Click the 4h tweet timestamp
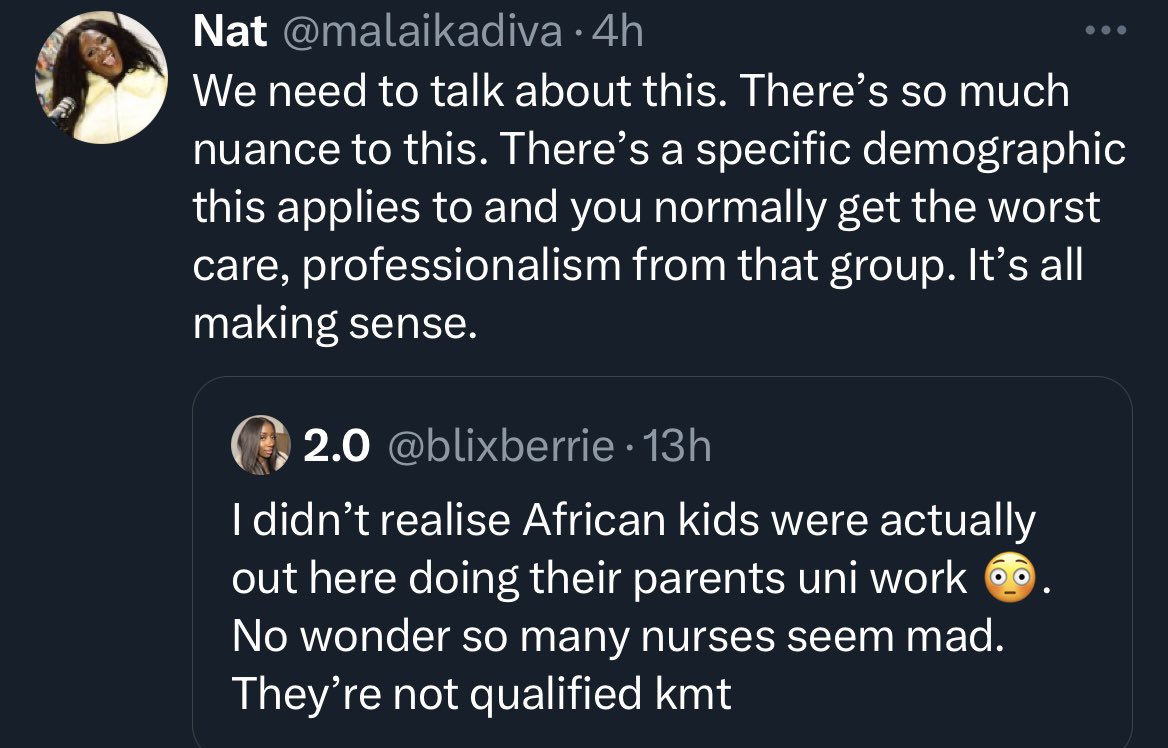Image resolution: width=1168 pixels, height=748 pixels. tap(619, 33)
